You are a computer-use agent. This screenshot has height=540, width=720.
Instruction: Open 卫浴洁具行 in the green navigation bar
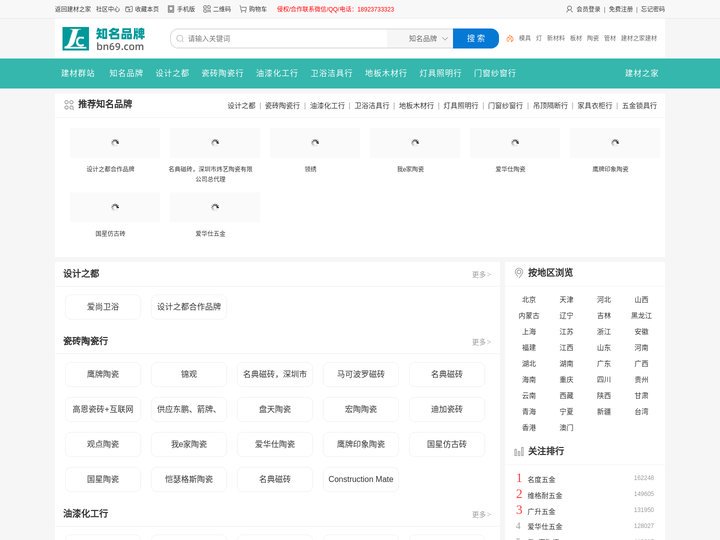pyautogui.click(x=332, y=73)
